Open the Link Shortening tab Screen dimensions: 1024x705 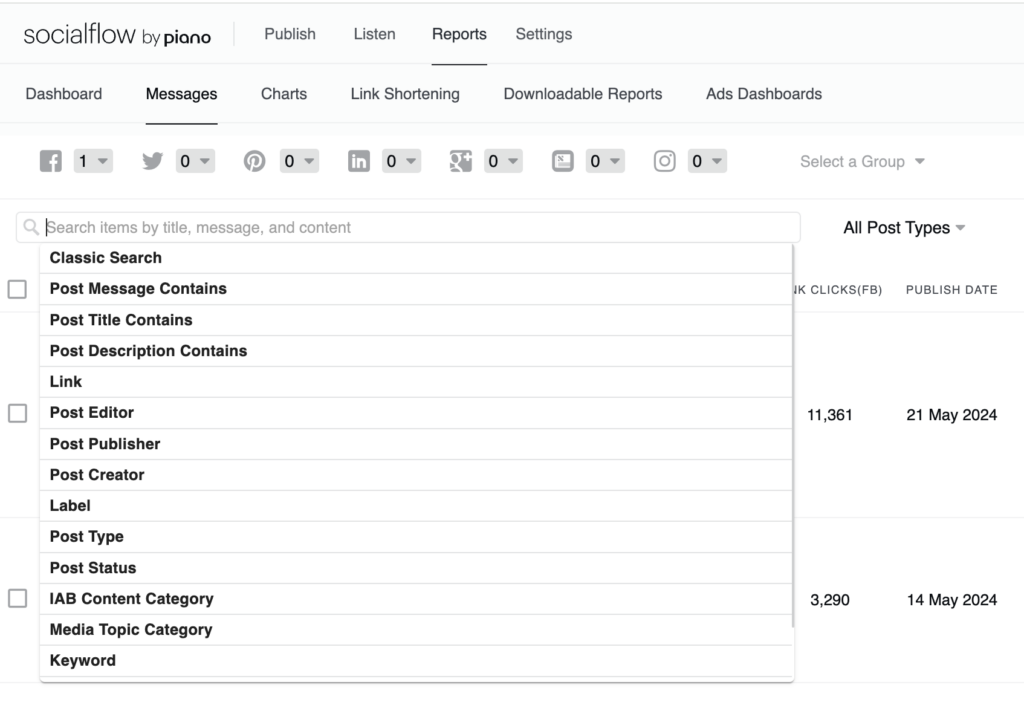click(405, 94)
